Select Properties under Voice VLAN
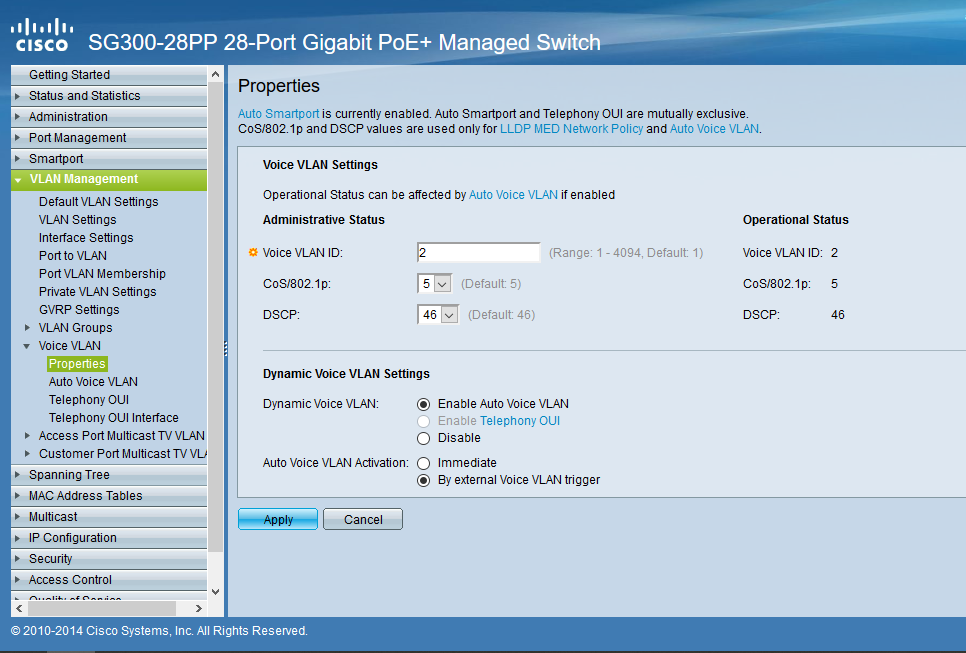966x653 pixels. (77, 364)
